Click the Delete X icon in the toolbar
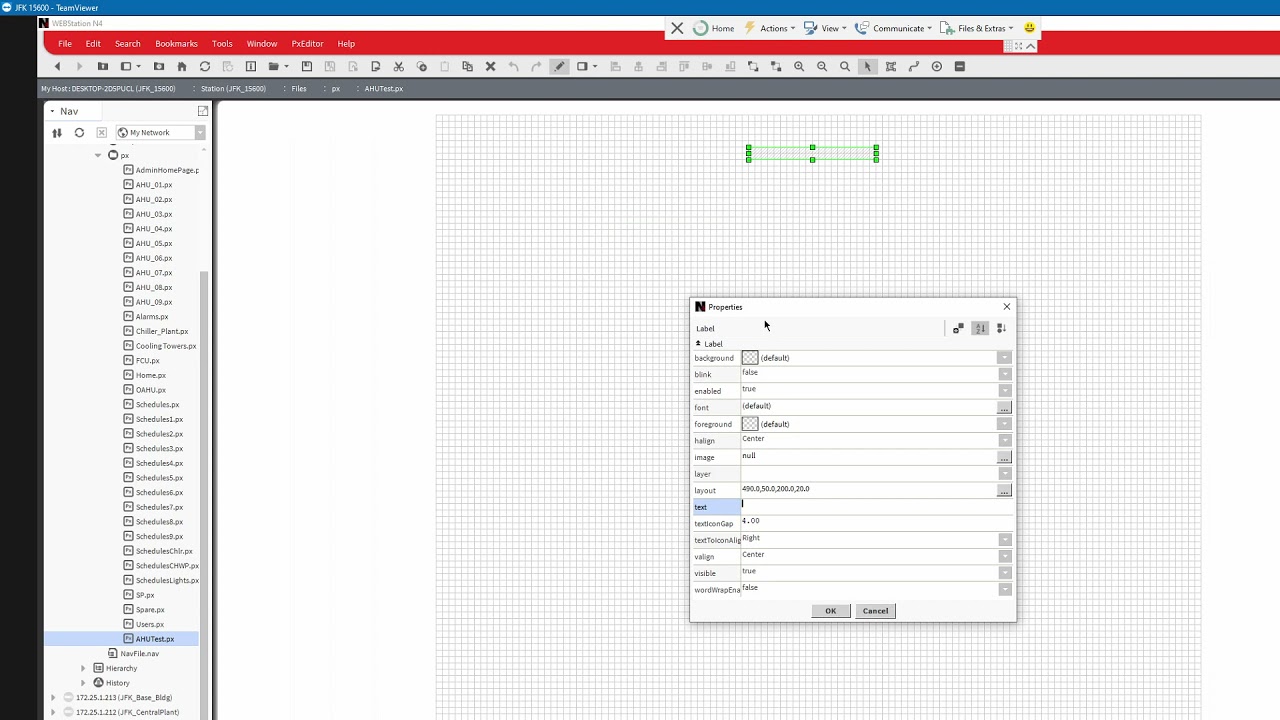 (490, 66)
